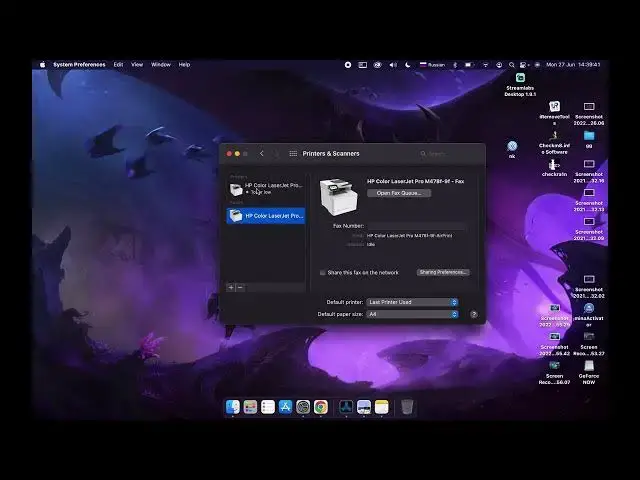This screenshot has width=640, height=480.
Task: Open Control Center in menu bar
Action: point(524,65)
